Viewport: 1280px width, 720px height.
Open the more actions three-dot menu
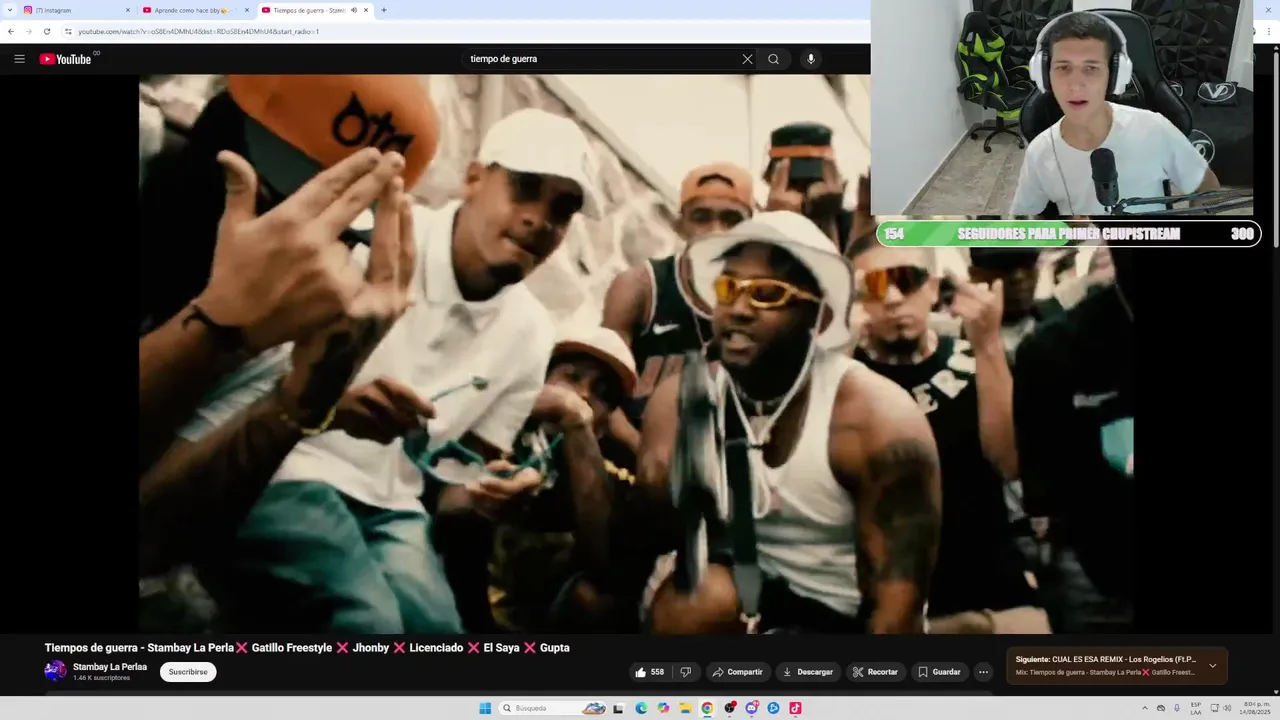tap(983, 672)
